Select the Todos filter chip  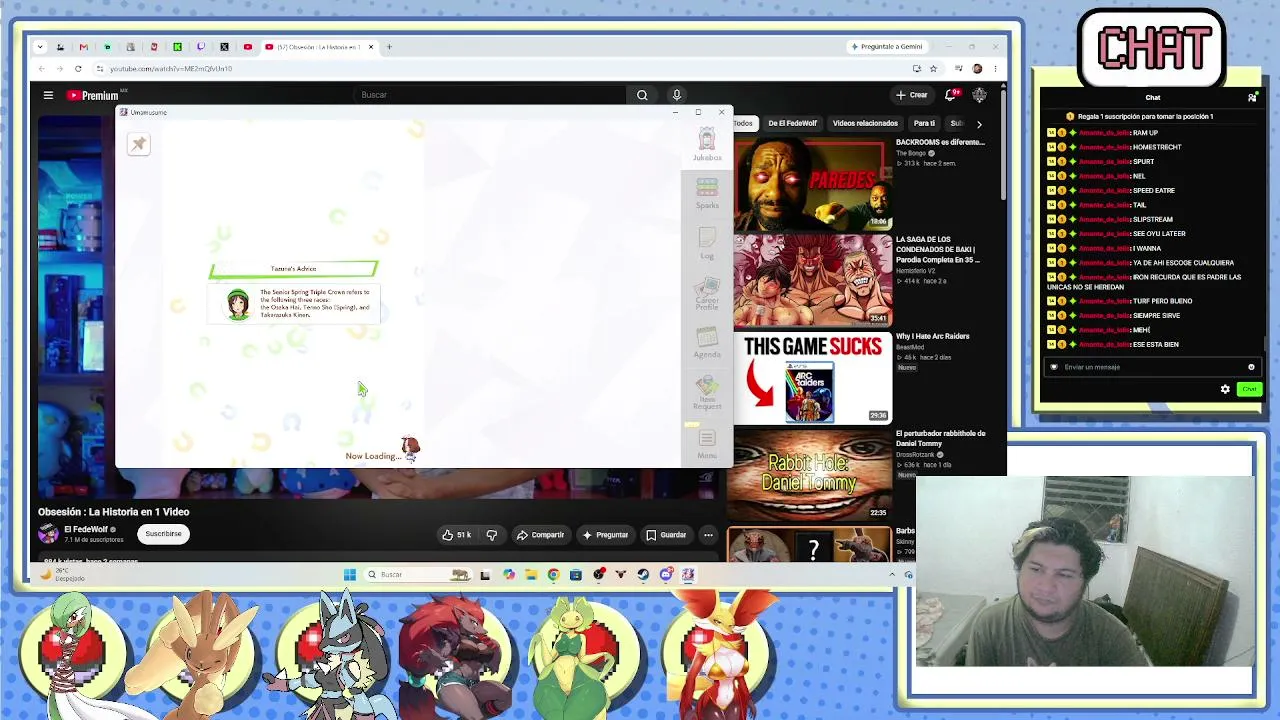[743, 123]
